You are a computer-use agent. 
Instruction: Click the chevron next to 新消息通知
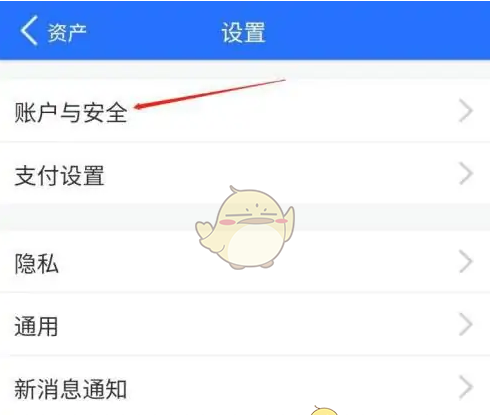[x=466, y=387]
